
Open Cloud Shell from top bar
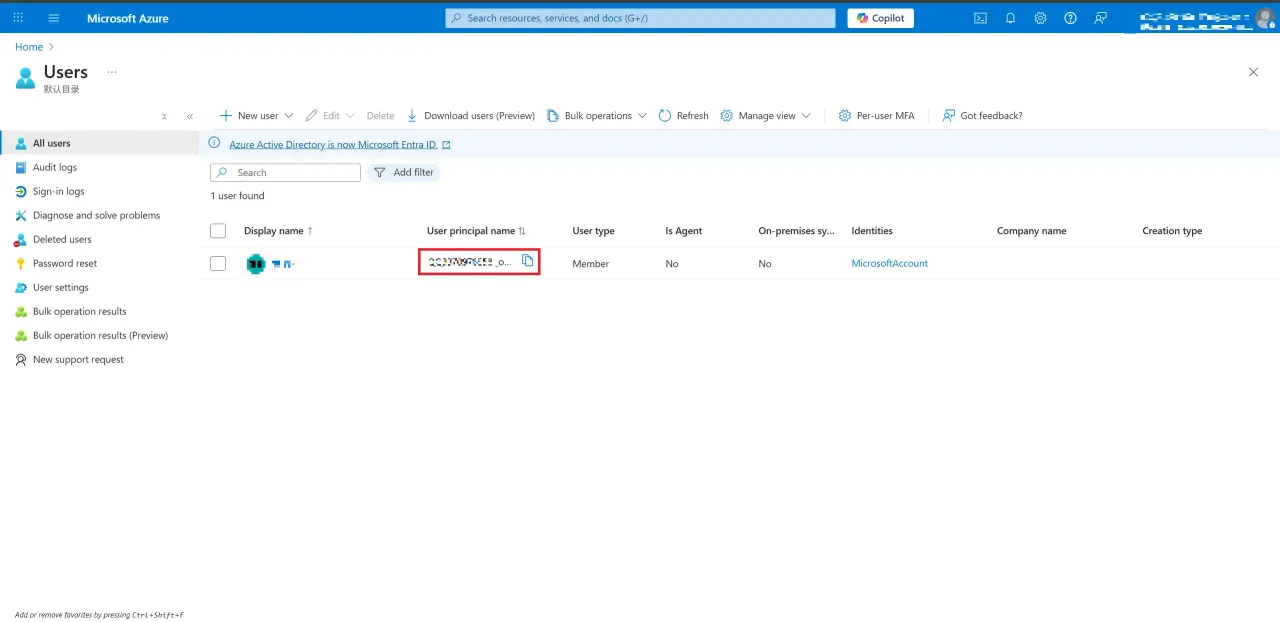(x=981, y=18)
